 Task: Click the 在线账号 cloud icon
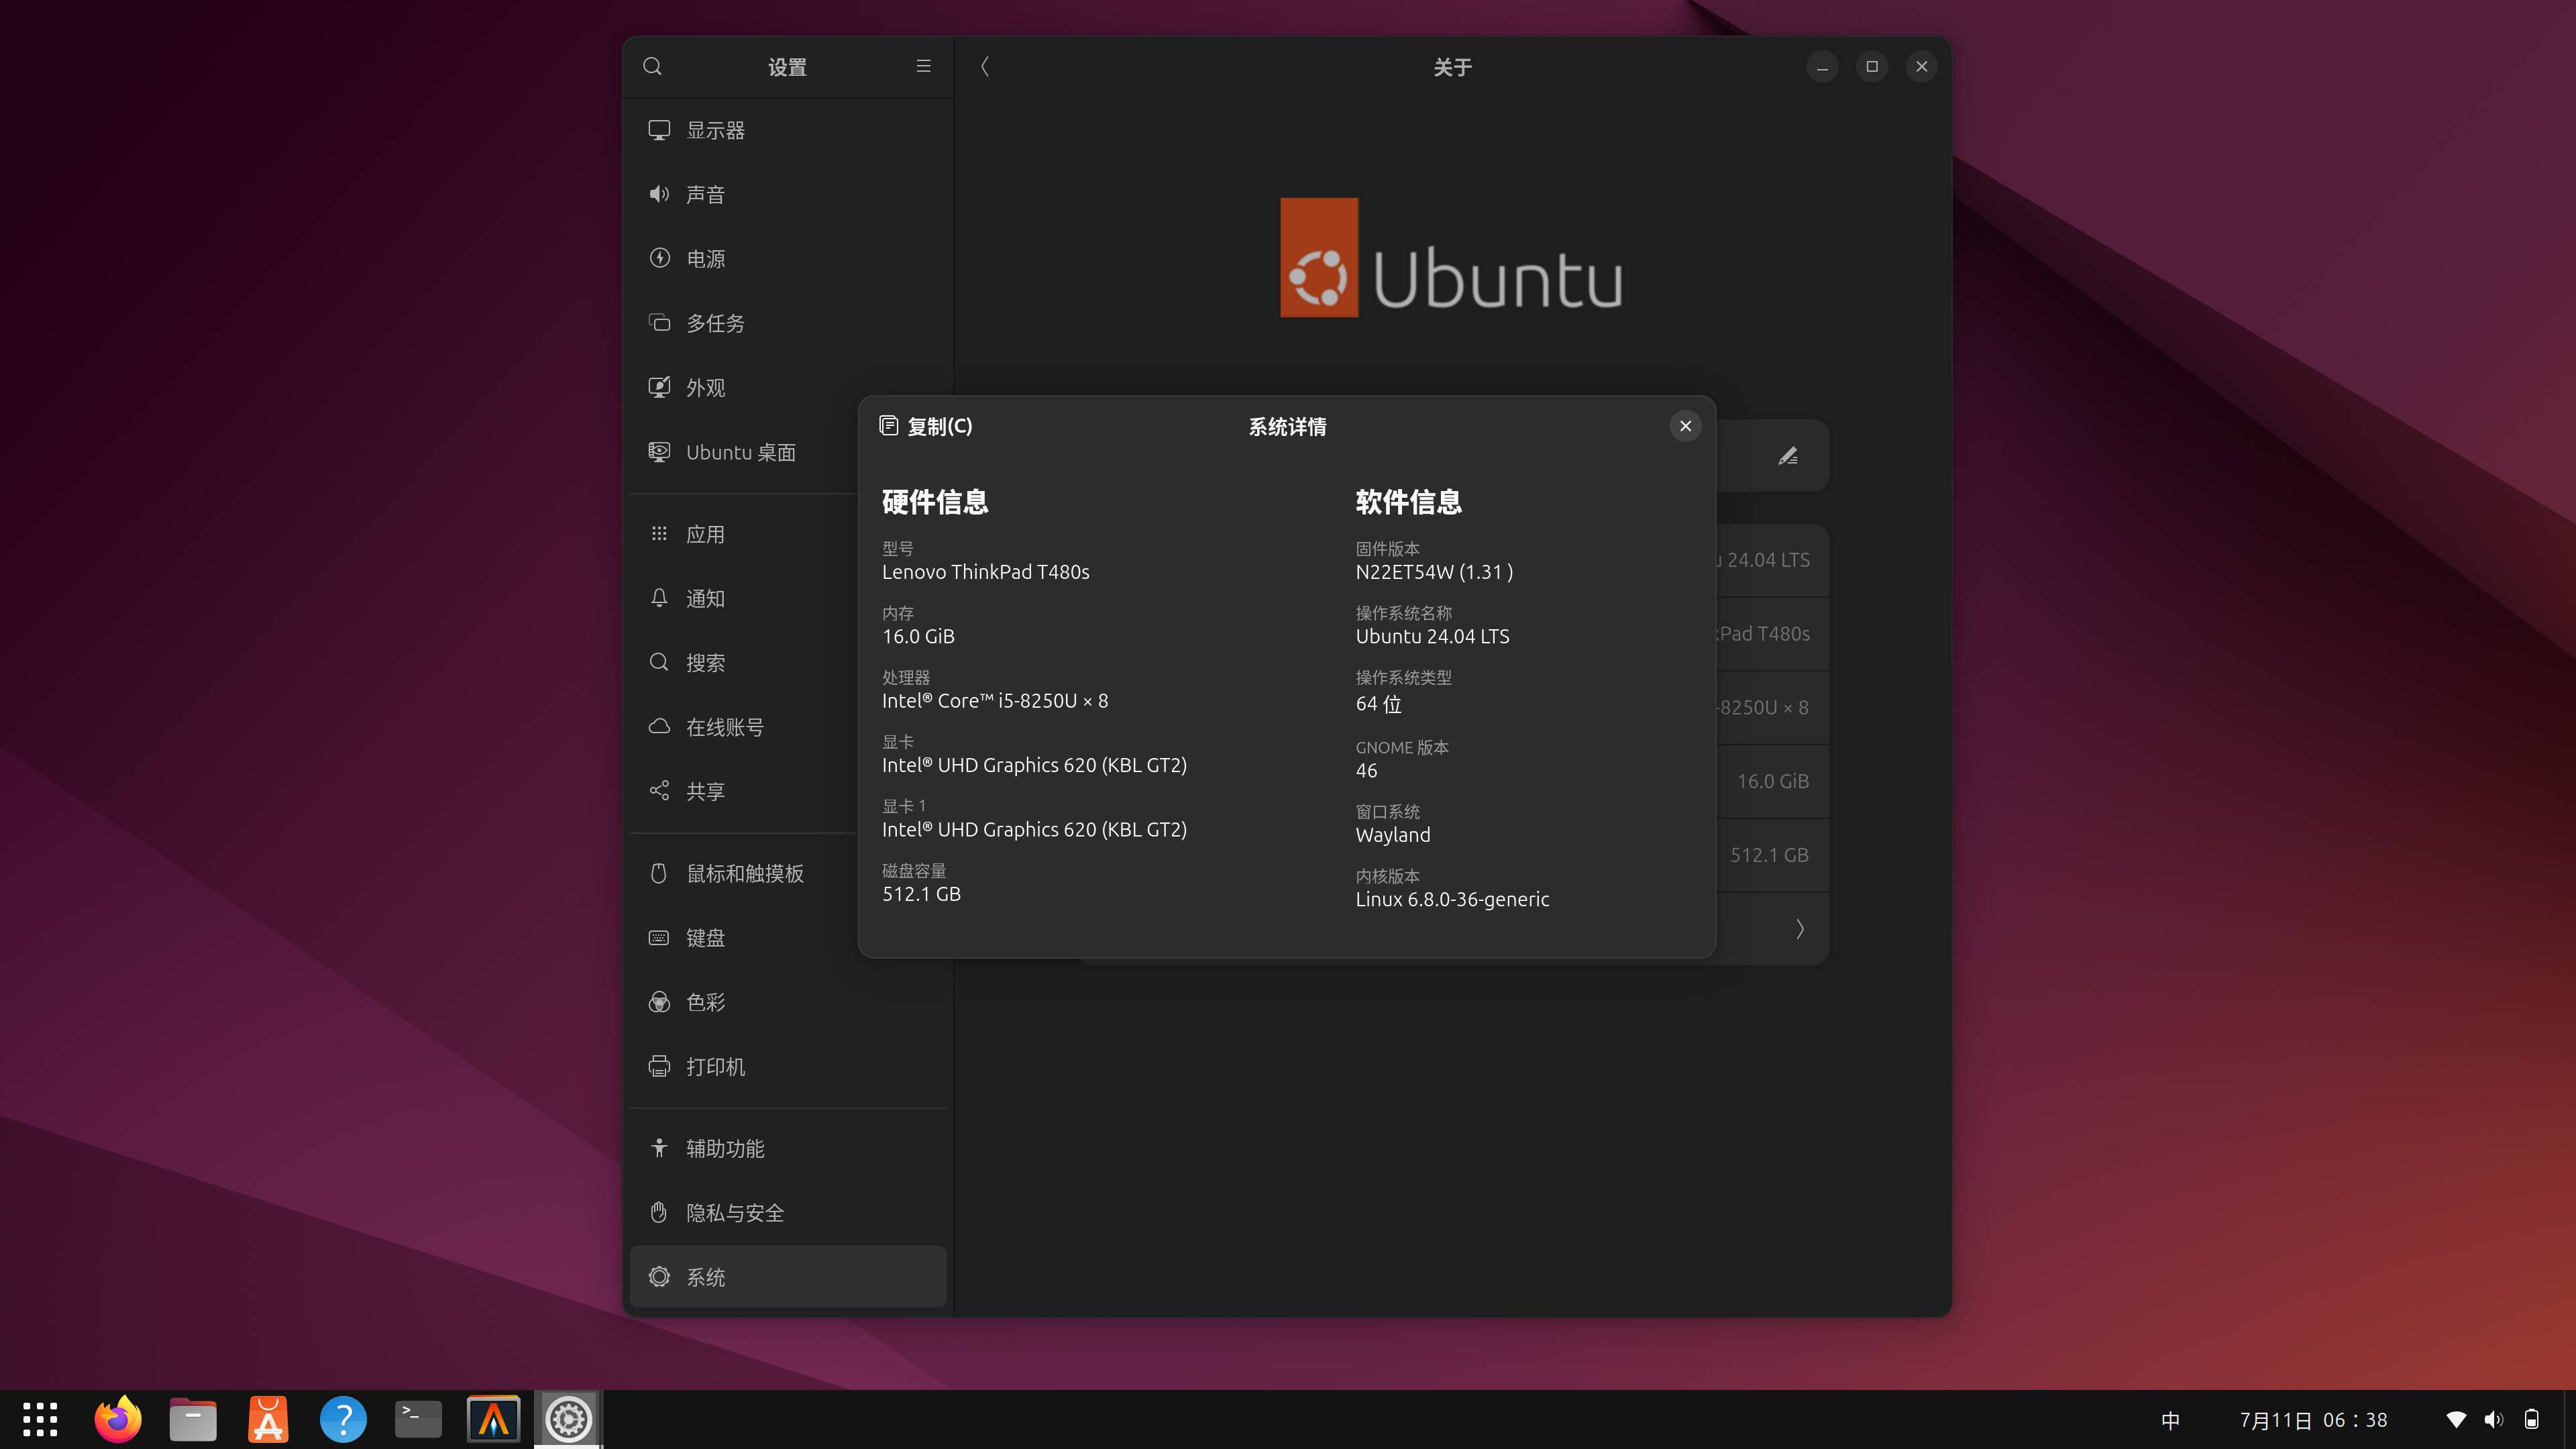659,726
